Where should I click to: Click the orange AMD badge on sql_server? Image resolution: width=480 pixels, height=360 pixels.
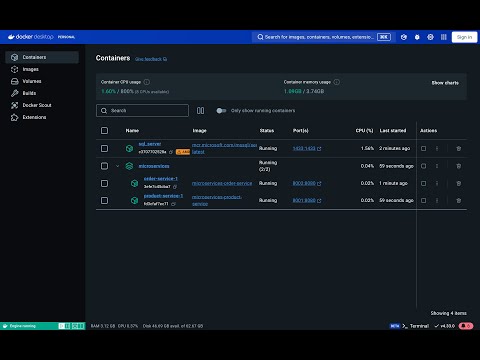pos(183,152)
